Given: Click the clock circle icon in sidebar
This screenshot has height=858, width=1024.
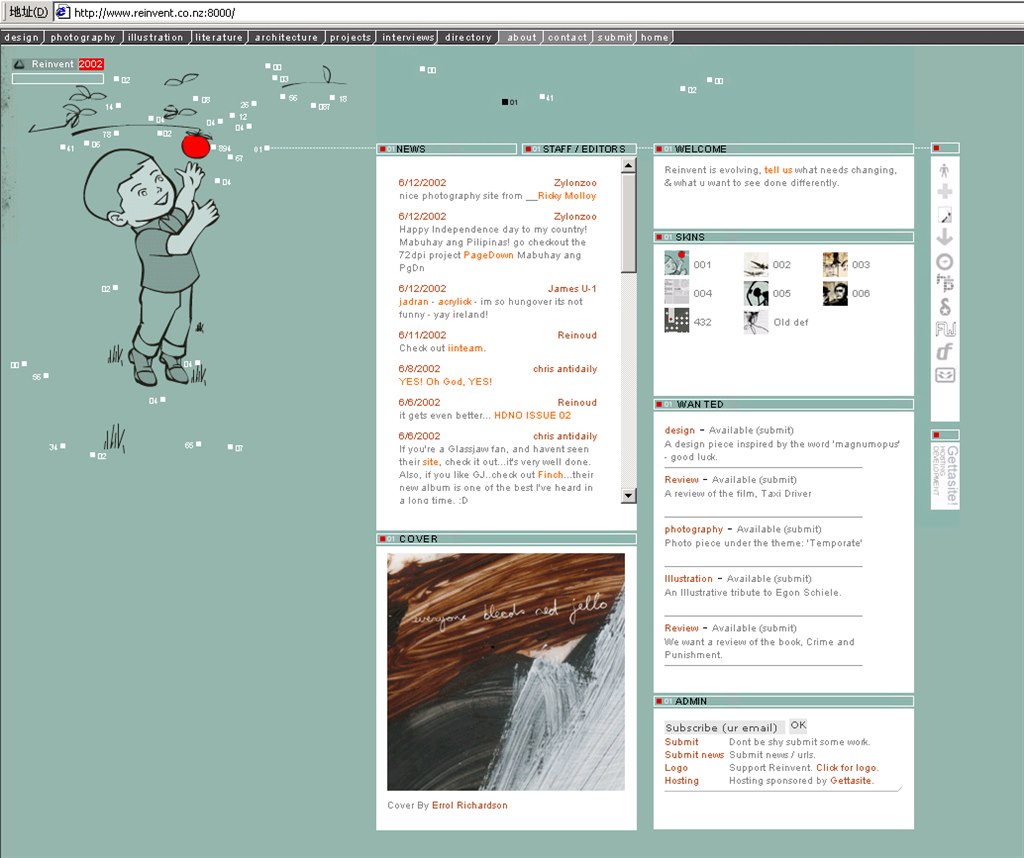Looking at the screenshot, I should (x=945, y=261).
